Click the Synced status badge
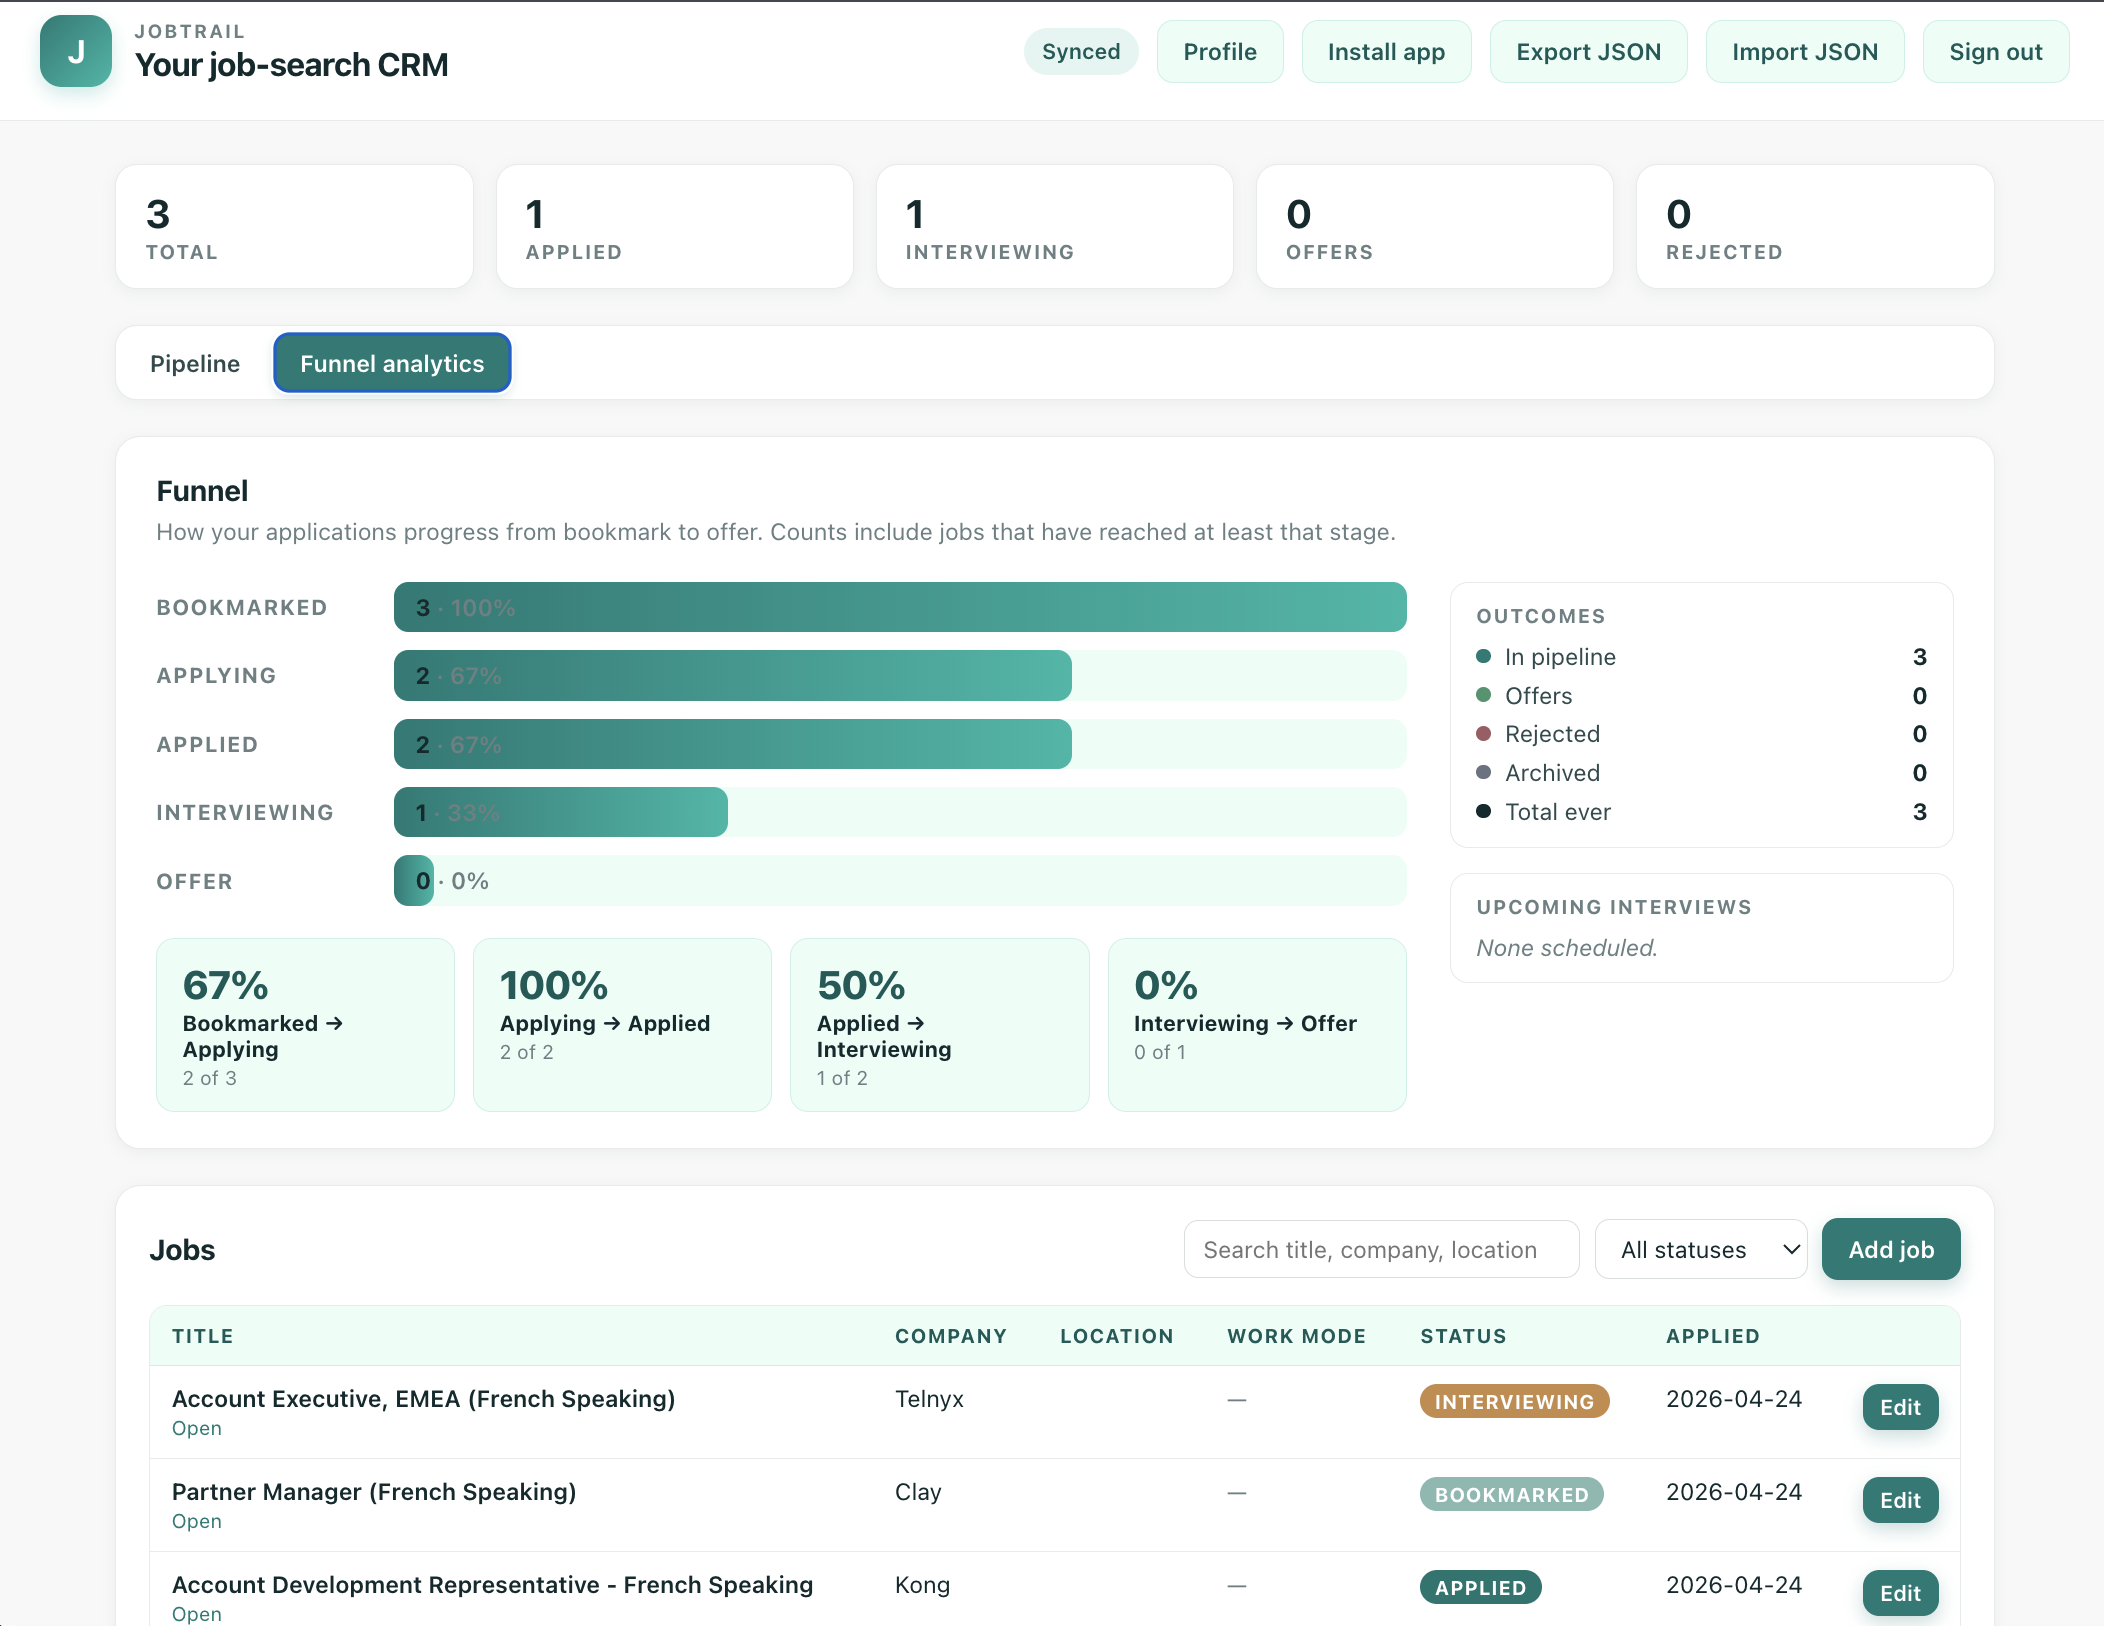This screenshot has height=1626, width=2104. pos(1081,52)
